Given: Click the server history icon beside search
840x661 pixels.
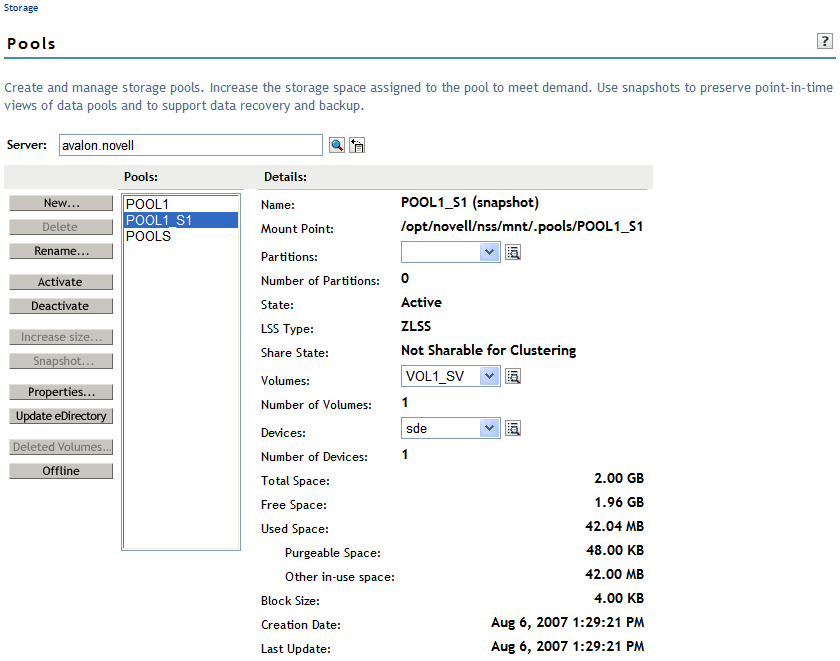Looking at the screenshot, I should [x=357, y=146].
